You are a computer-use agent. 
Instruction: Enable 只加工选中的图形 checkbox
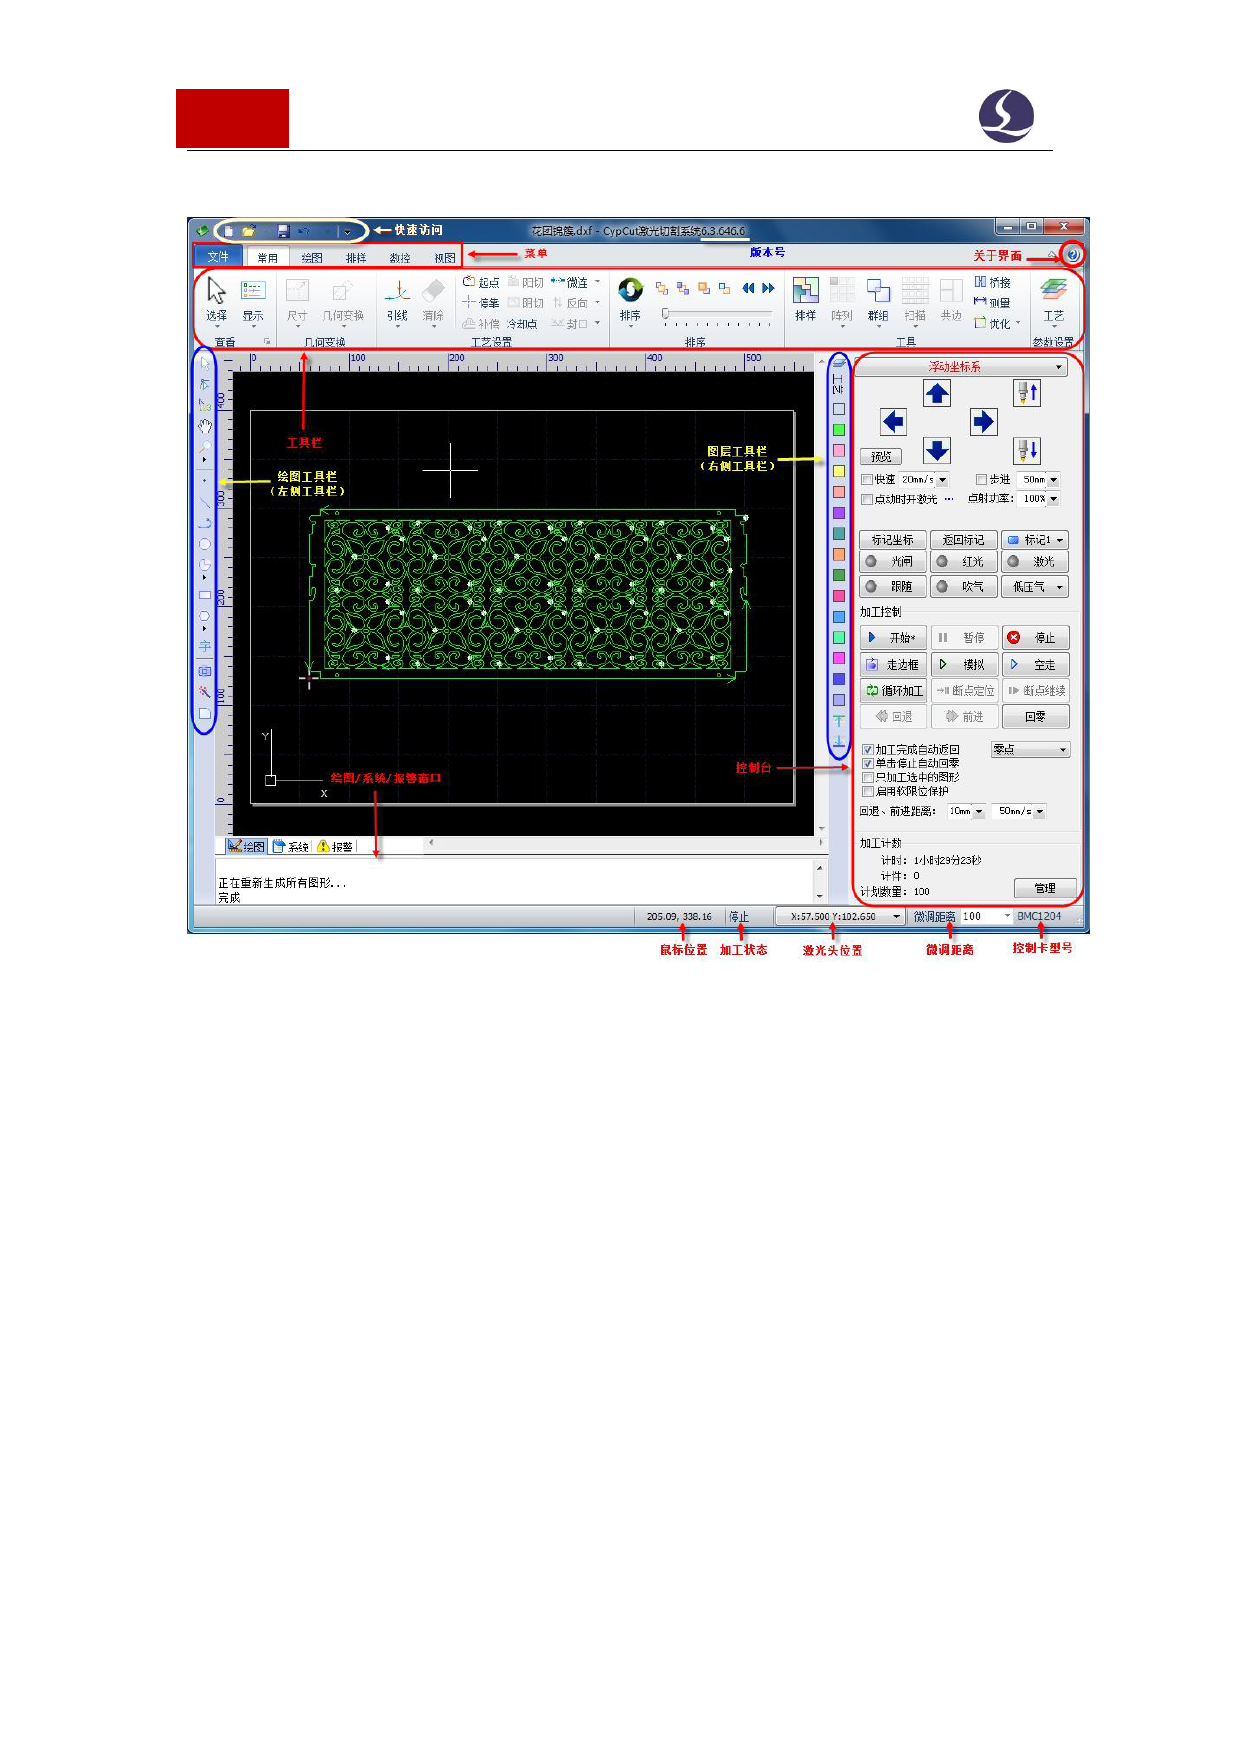pyautogui.click(x=867, y=777)
